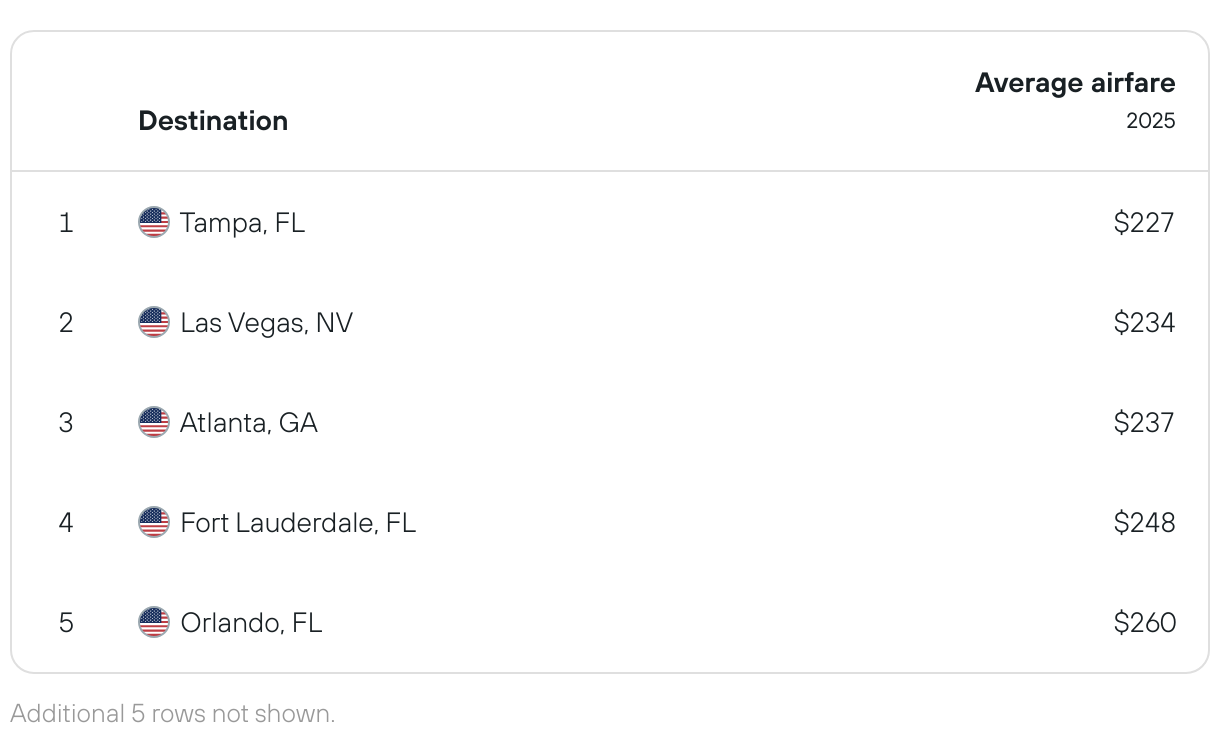Click the $227 airfare value
Screen dimensions: 1220x740
click(x=1144, y=222)
